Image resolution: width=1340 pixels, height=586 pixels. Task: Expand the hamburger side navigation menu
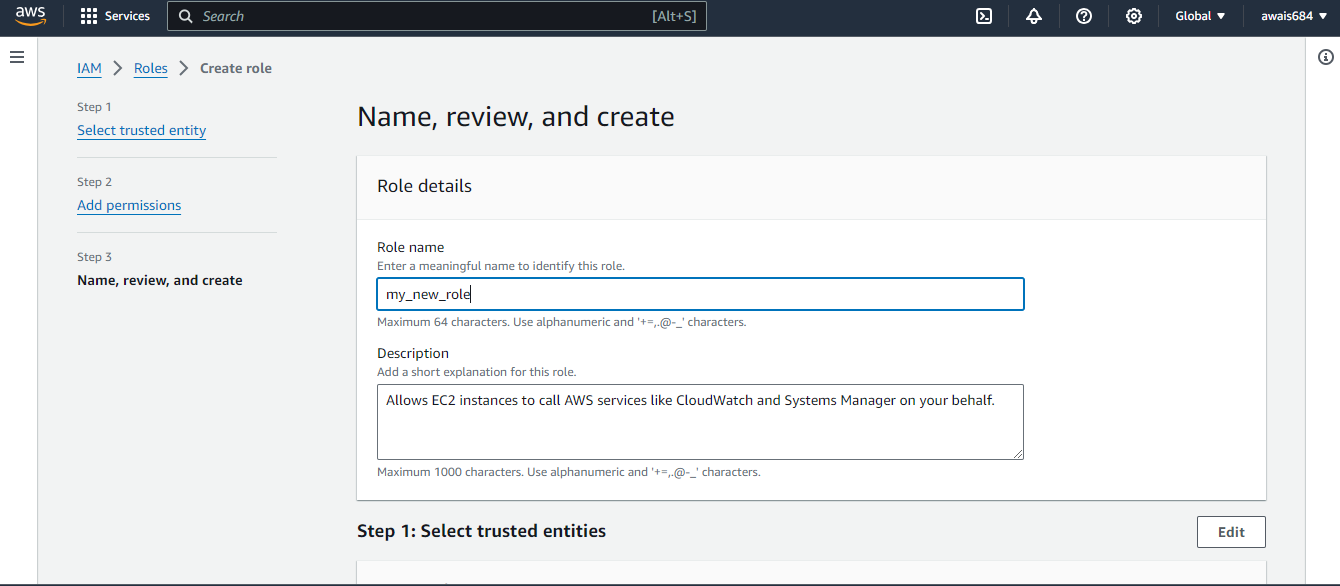pos(17,58)
